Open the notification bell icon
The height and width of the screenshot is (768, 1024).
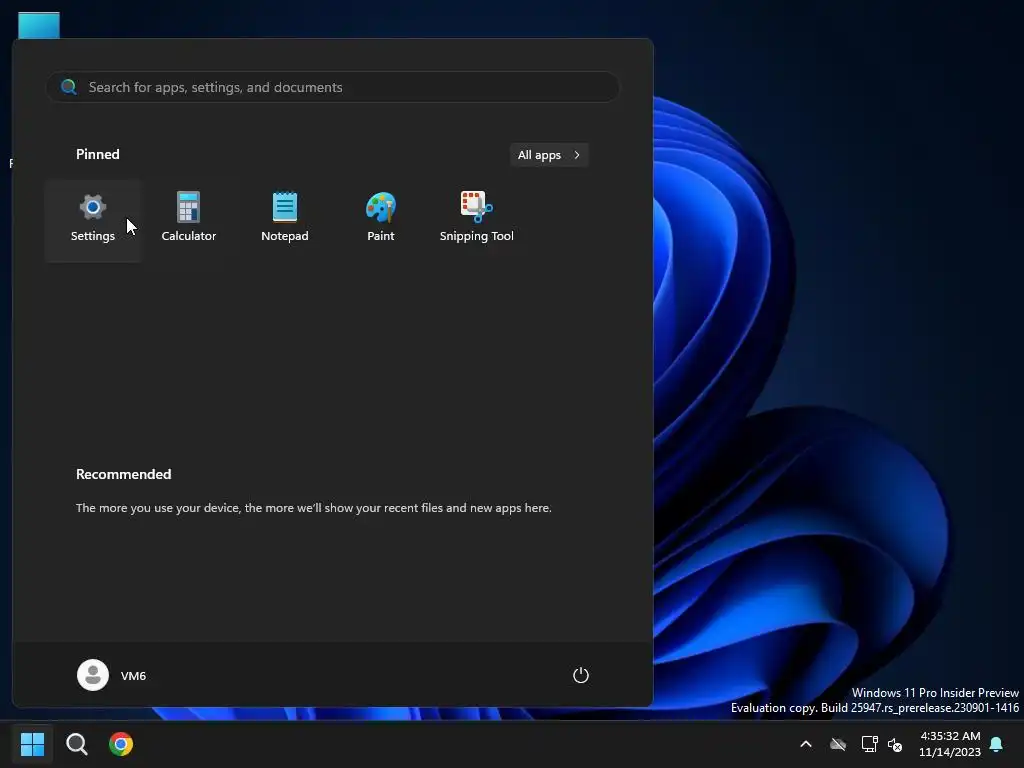[997, 744]
